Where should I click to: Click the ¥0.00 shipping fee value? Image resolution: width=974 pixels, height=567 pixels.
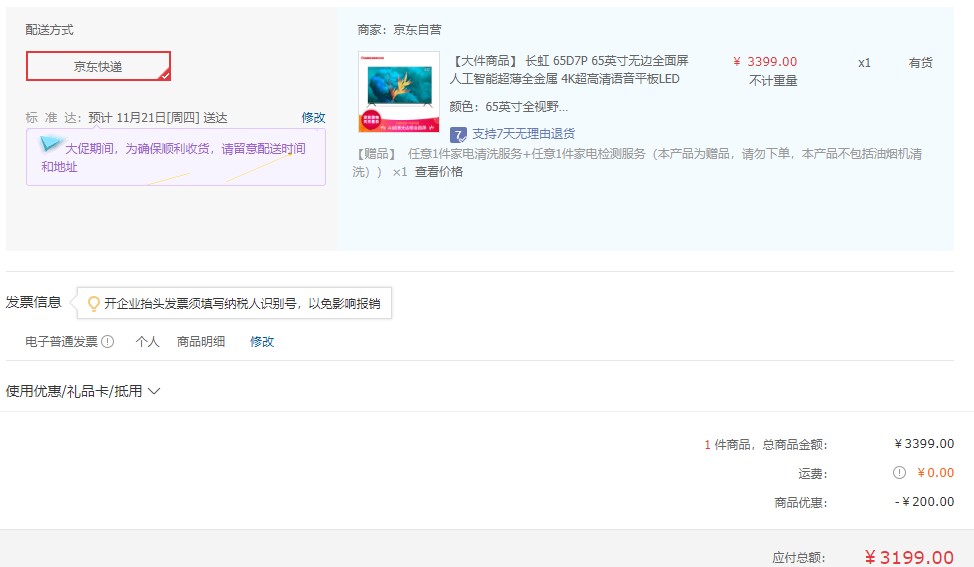point(935,473)
